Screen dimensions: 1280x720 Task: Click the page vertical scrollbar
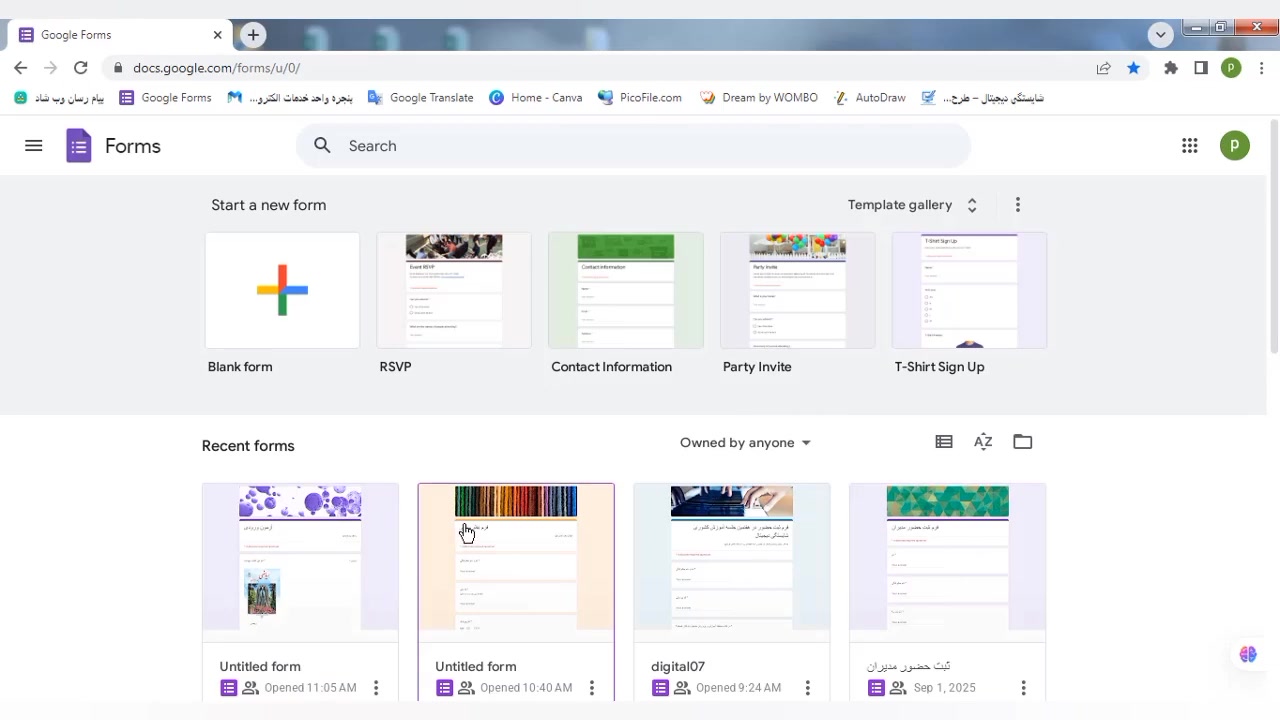[x=1273, y=235]
